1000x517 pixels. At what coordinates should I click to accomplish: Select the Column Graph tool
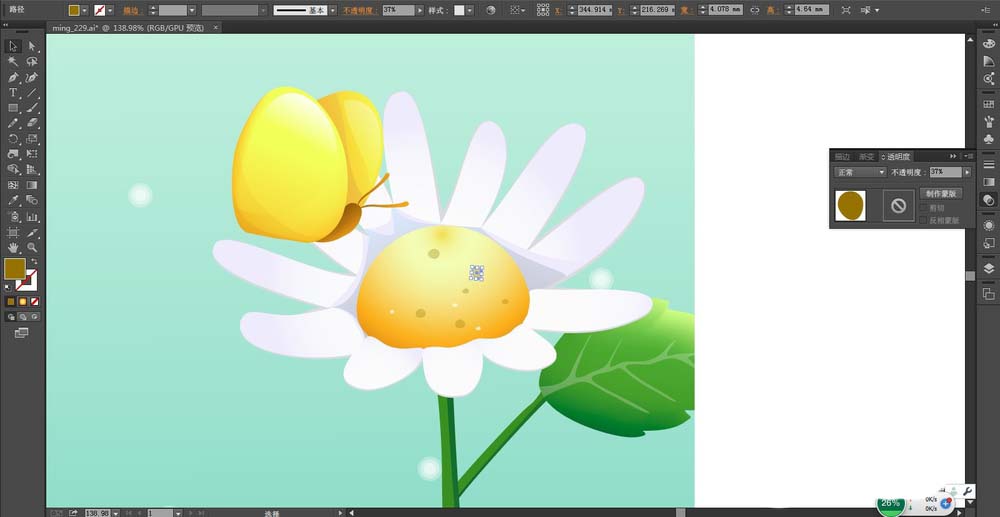pos(32,217)
